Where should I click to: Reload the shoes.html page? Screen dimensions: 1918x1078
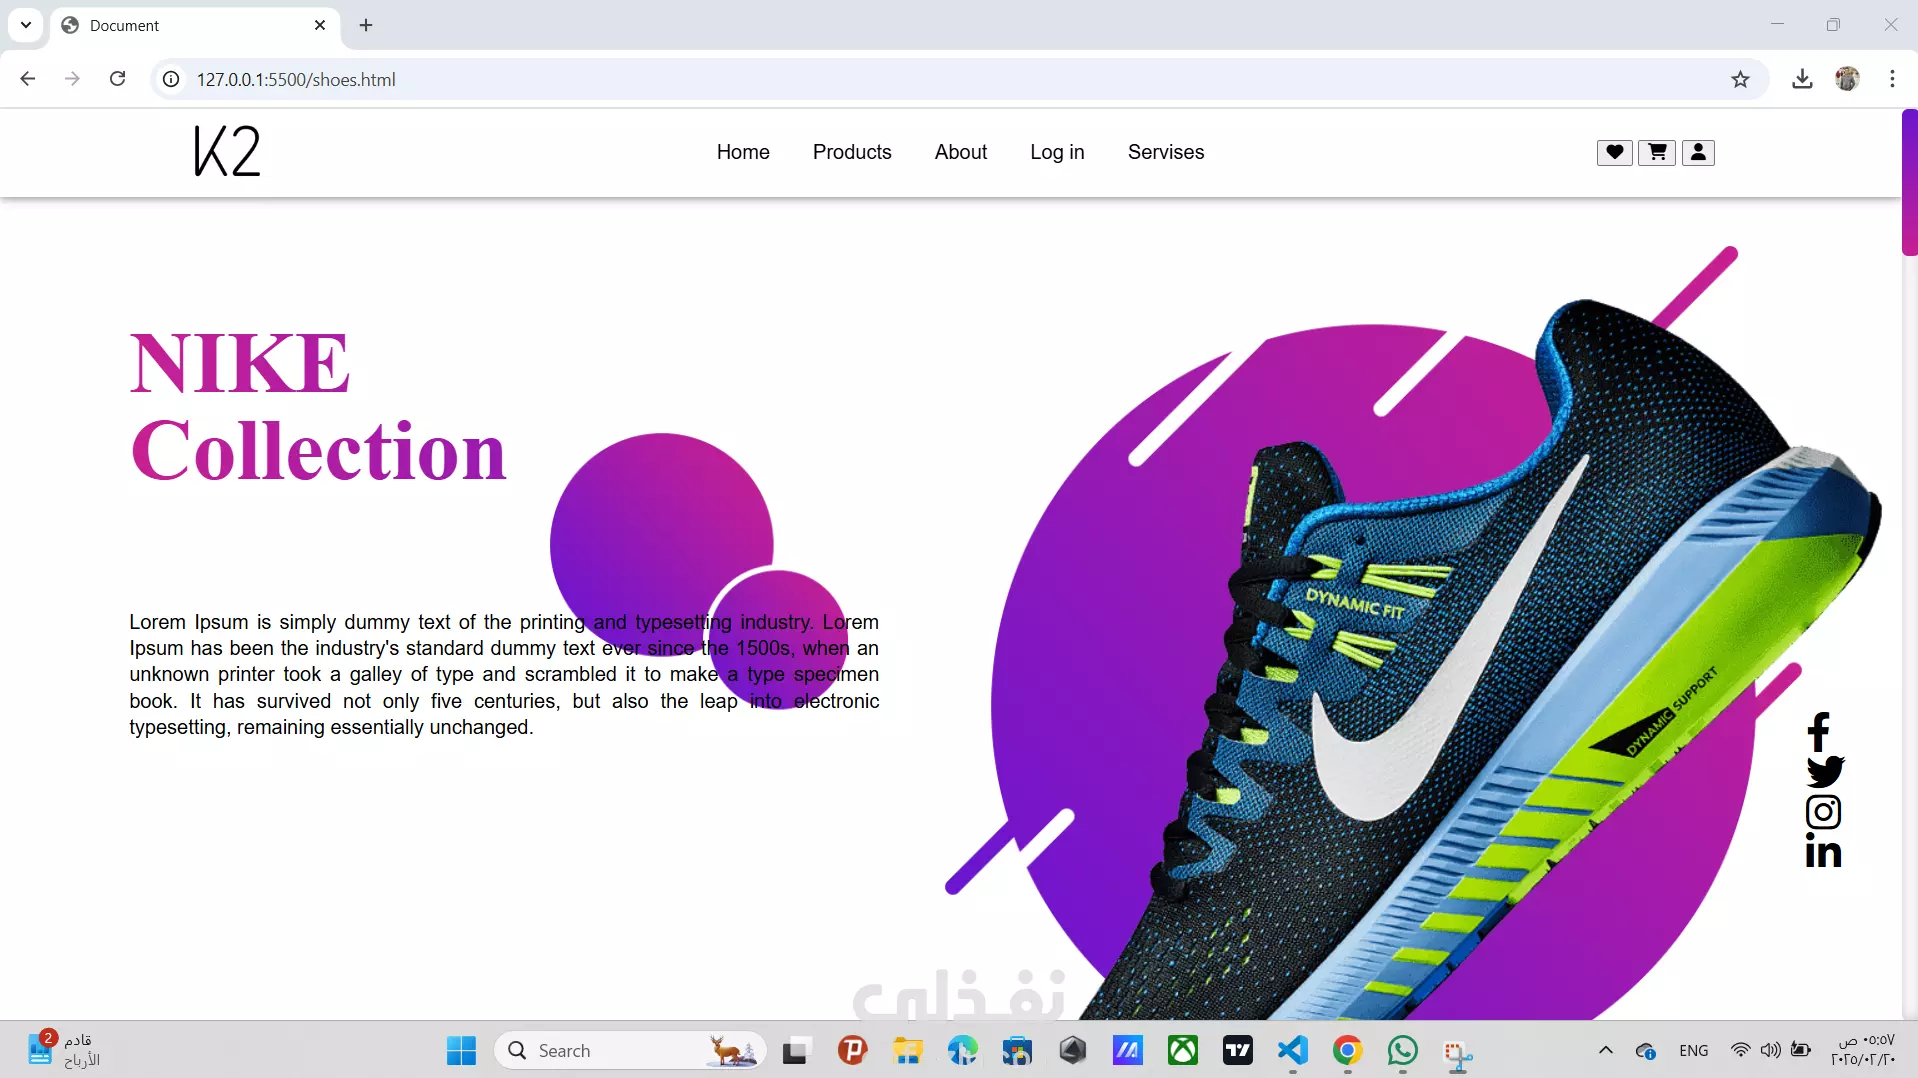click(118, 79)
